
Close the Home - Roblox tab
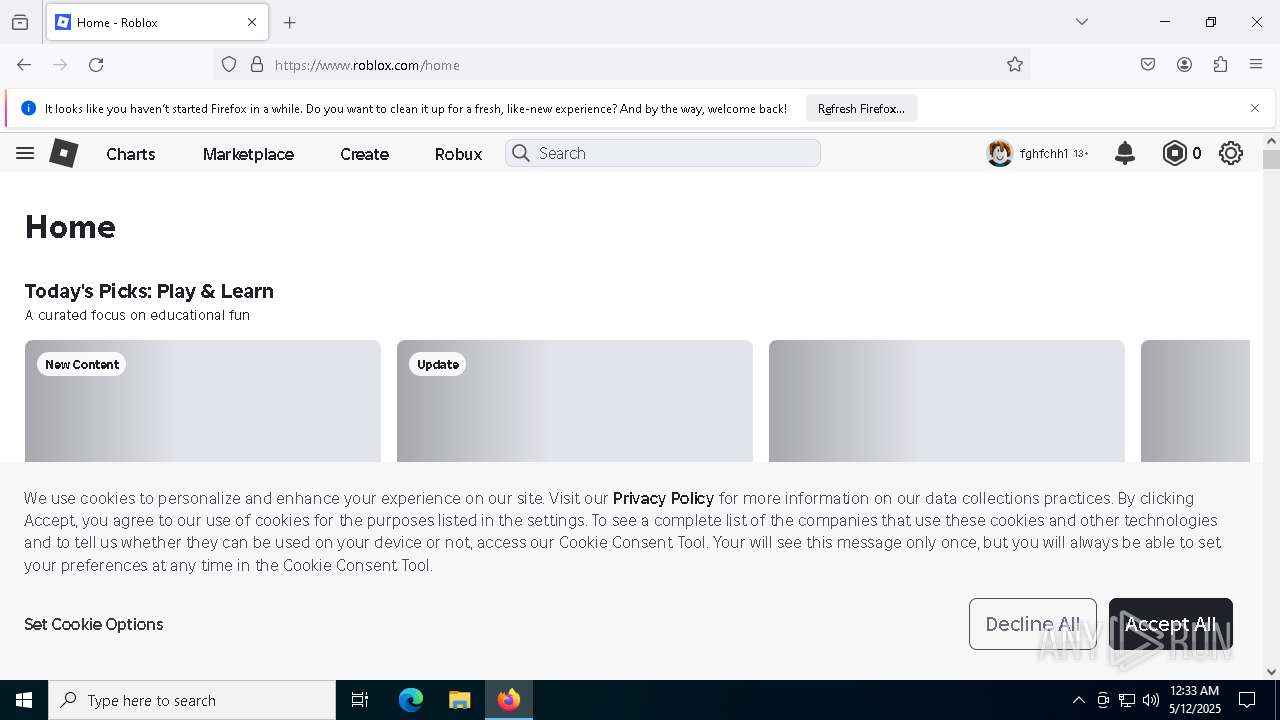[252, 22]
